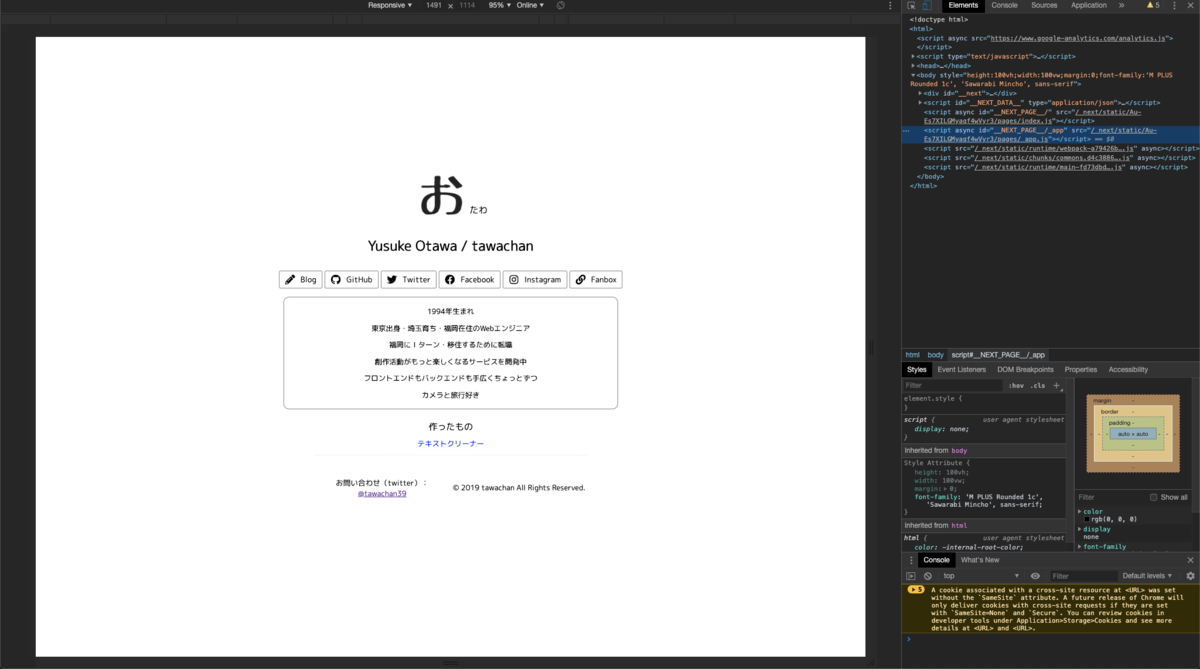Show the console sidebar icon

(911, 576)
